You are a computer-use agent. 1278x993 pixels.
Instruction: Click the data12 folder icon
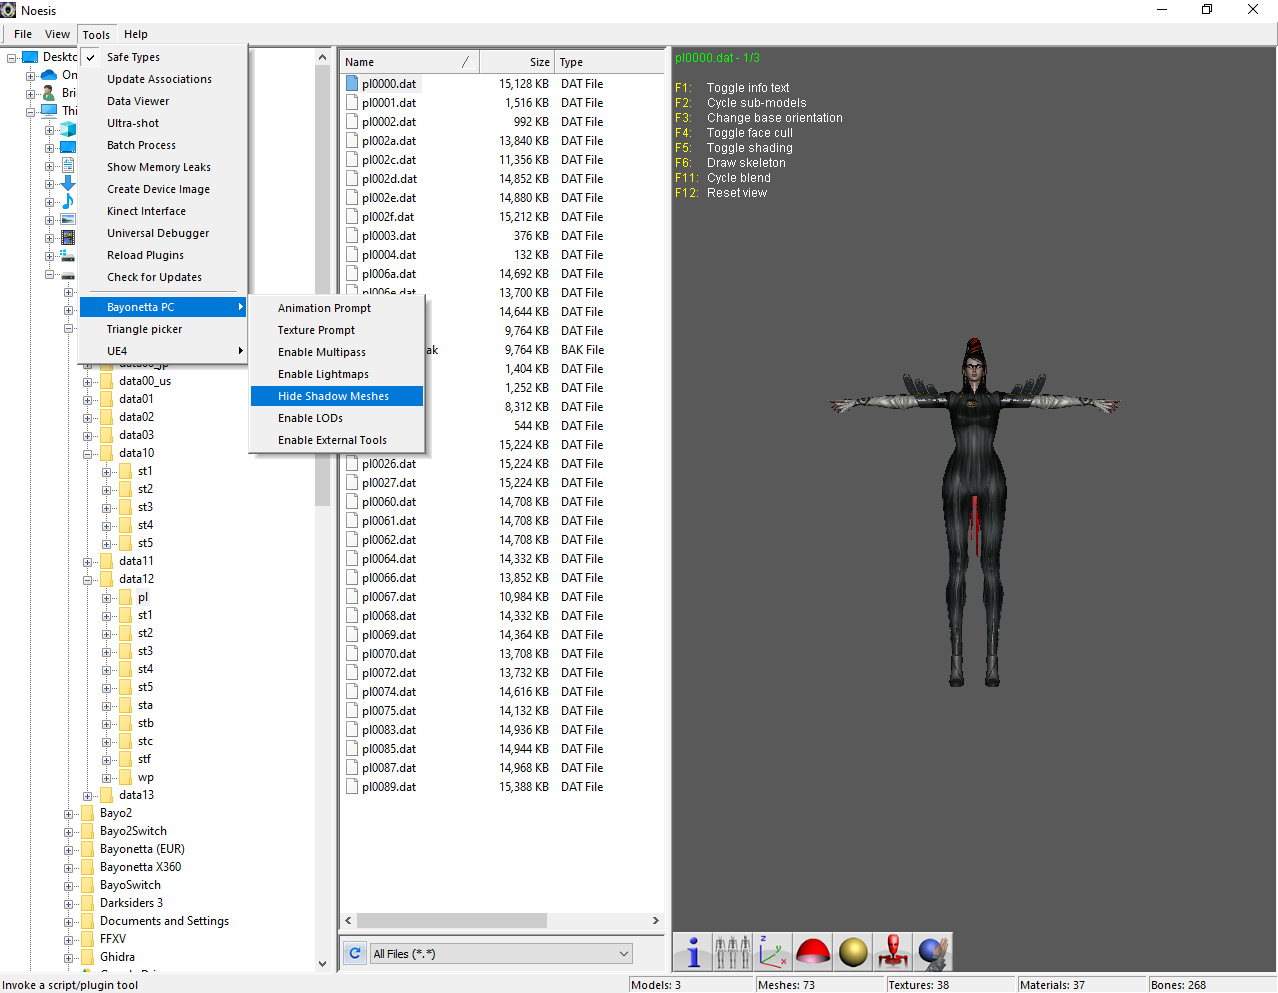(106, 579)
